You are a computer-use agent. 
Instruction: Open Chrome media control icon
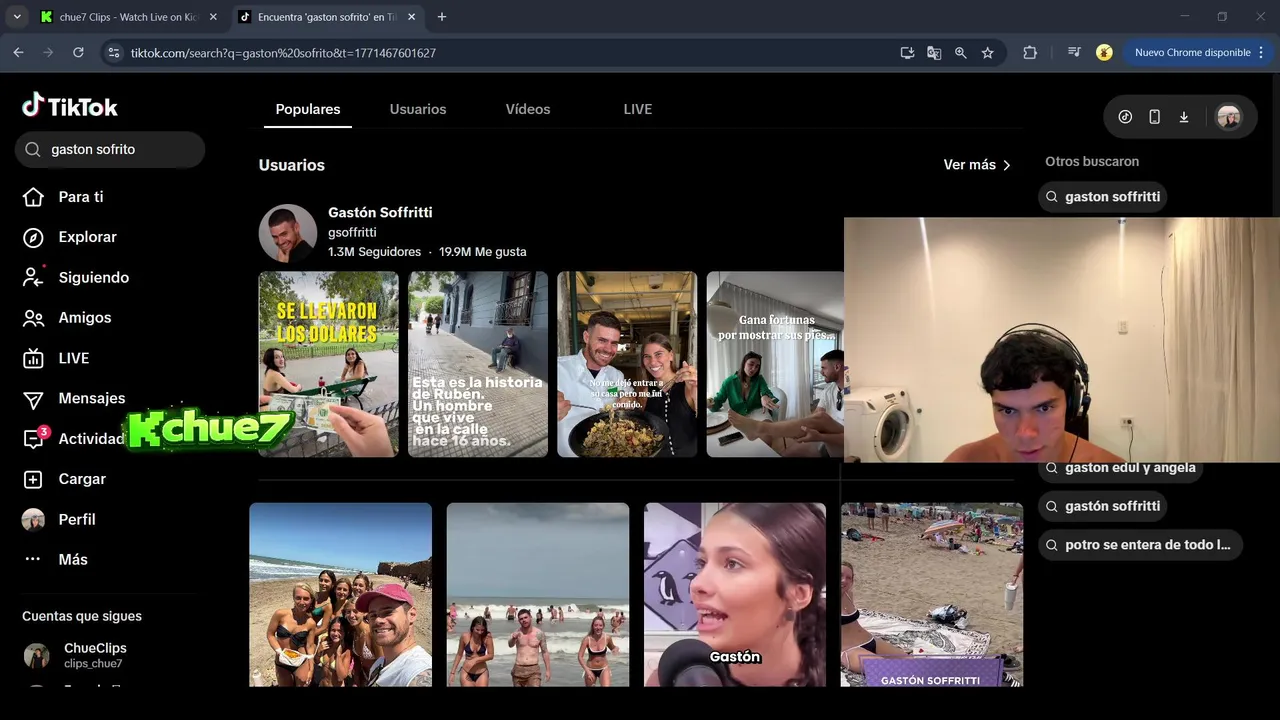pos(1074,53)
